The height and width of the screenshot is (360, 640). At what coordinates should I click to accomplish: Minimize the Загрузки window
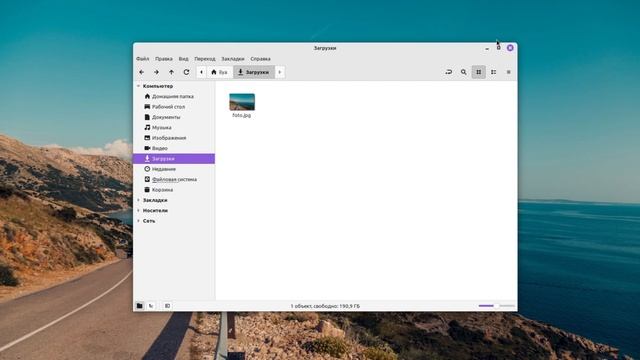pyautogui.click(x=487, y=48)
